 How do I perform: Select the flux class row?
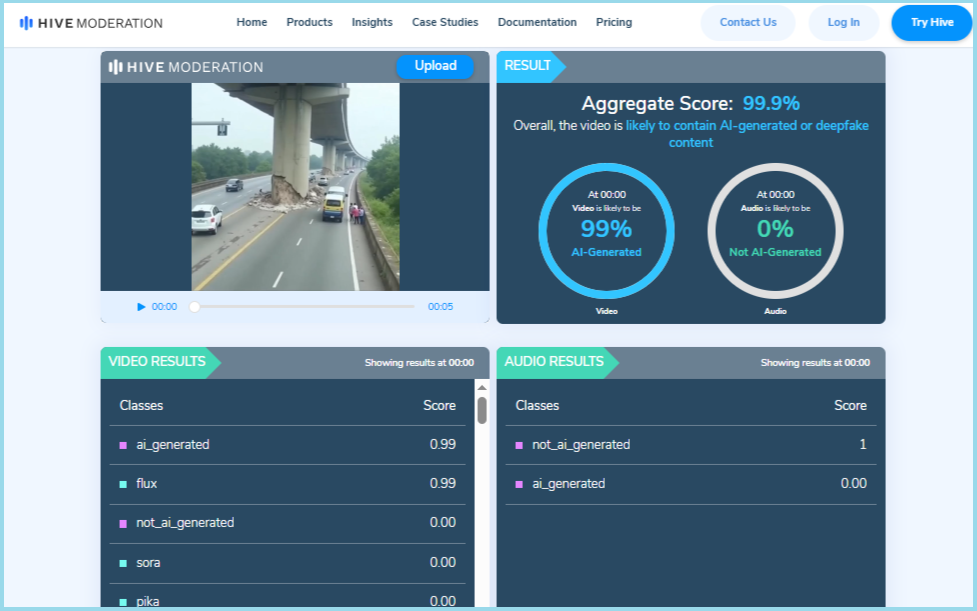pos(287,484)
